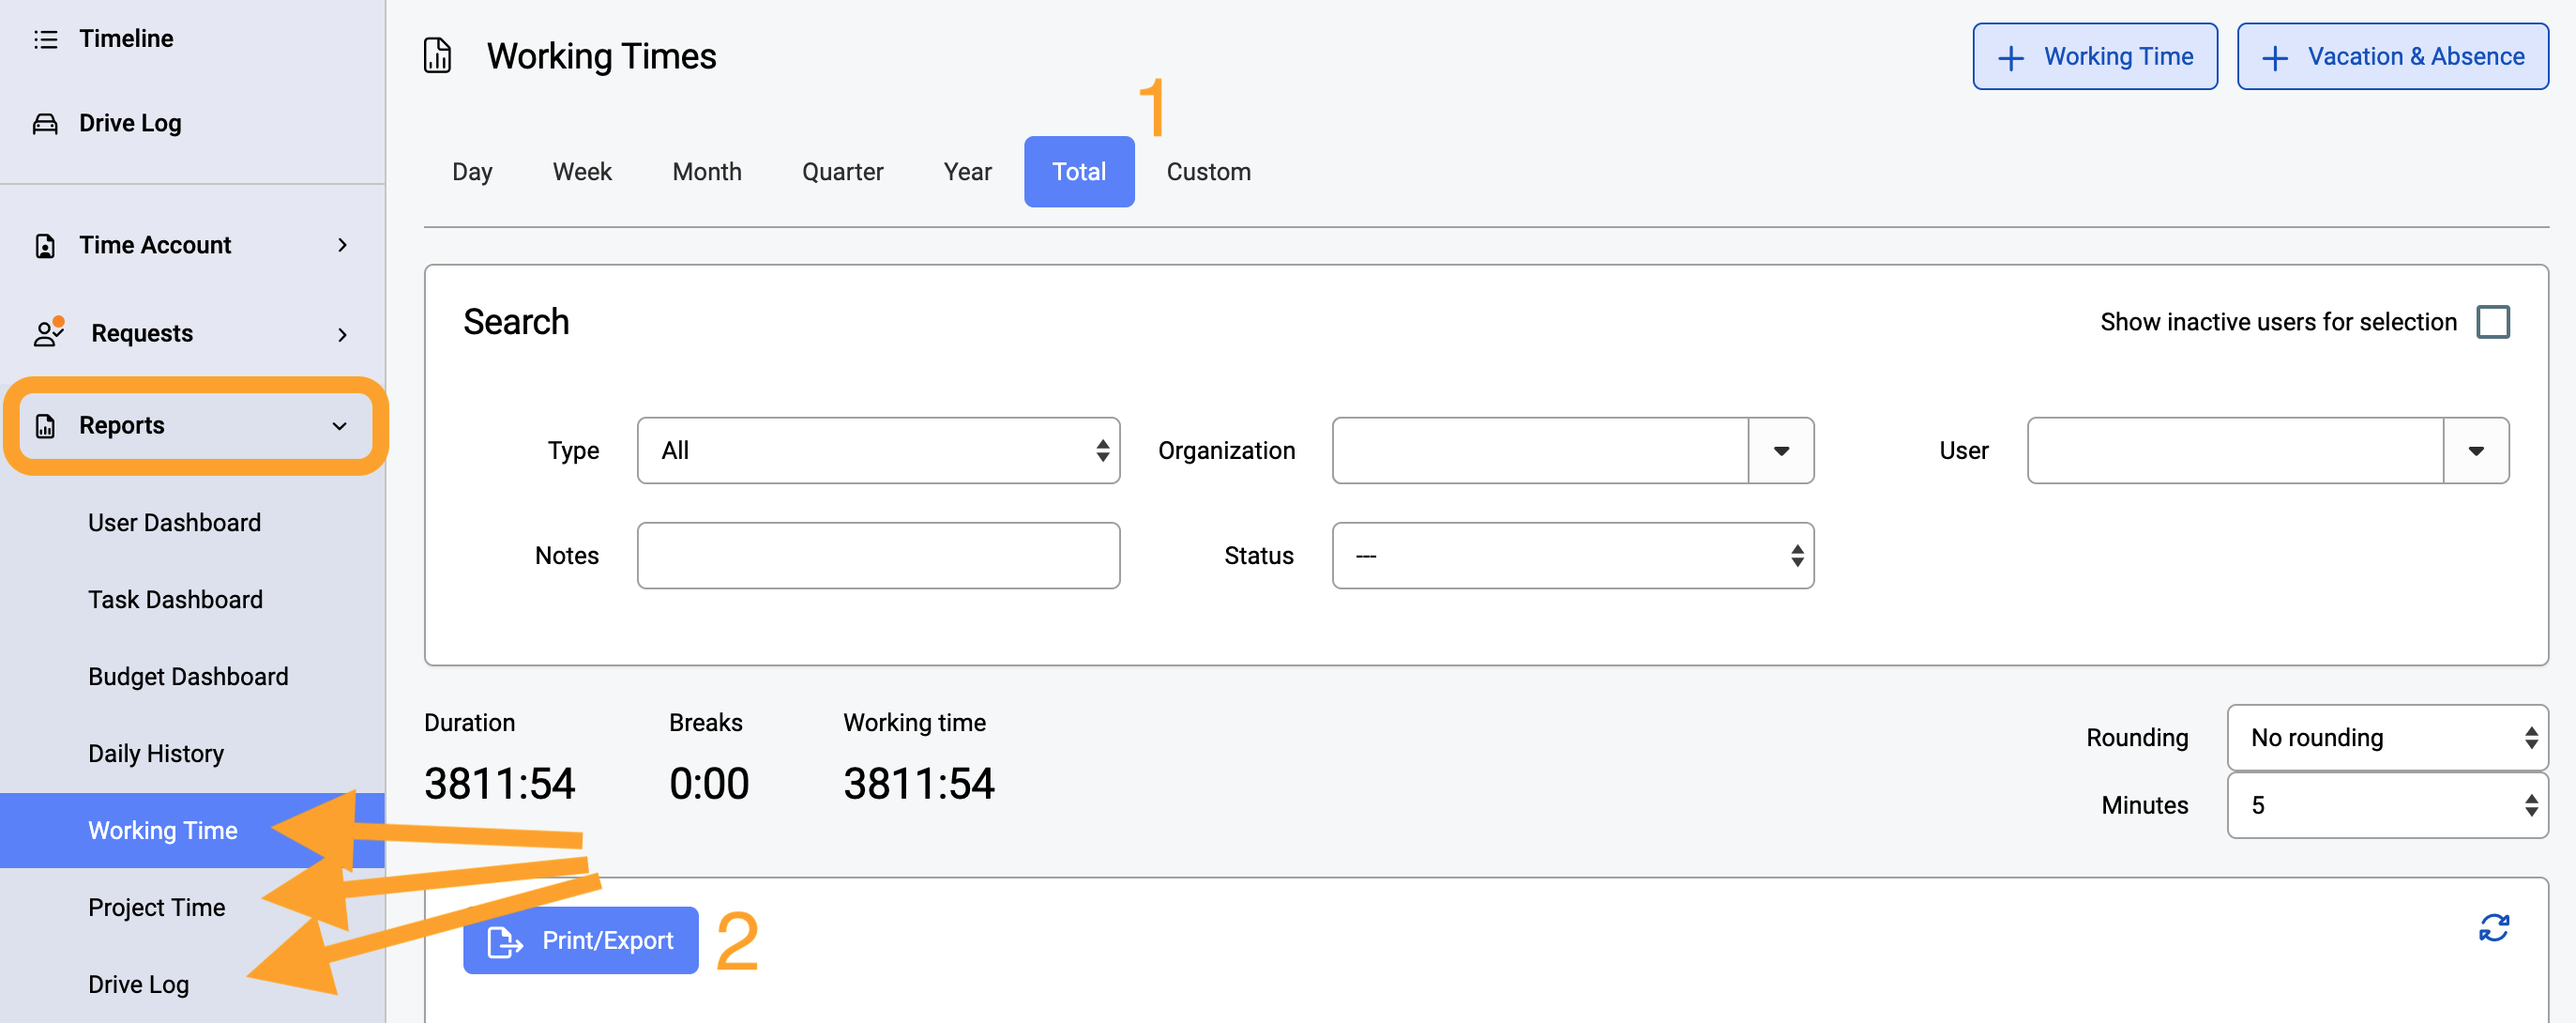Open the Rounding dropdown set to No rounding
The height and width of the screenshot is (1023, 2576).
tap(2387, 738)
